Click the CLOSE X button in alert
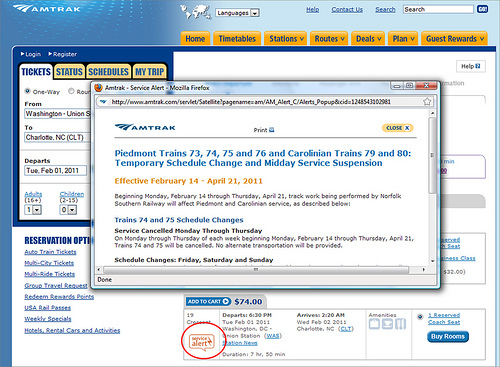Screen dimensions: 500x367 click(x=398, y=128)
